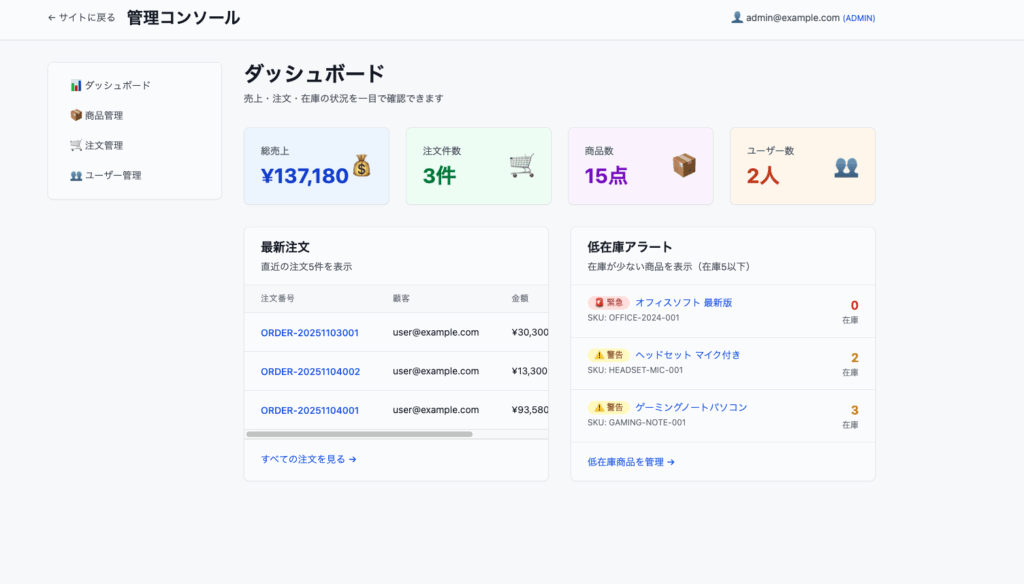Screen dimensions: 1024x584
Task: Open 商品管理 in the sidebar menu
Action: [97, 115]
